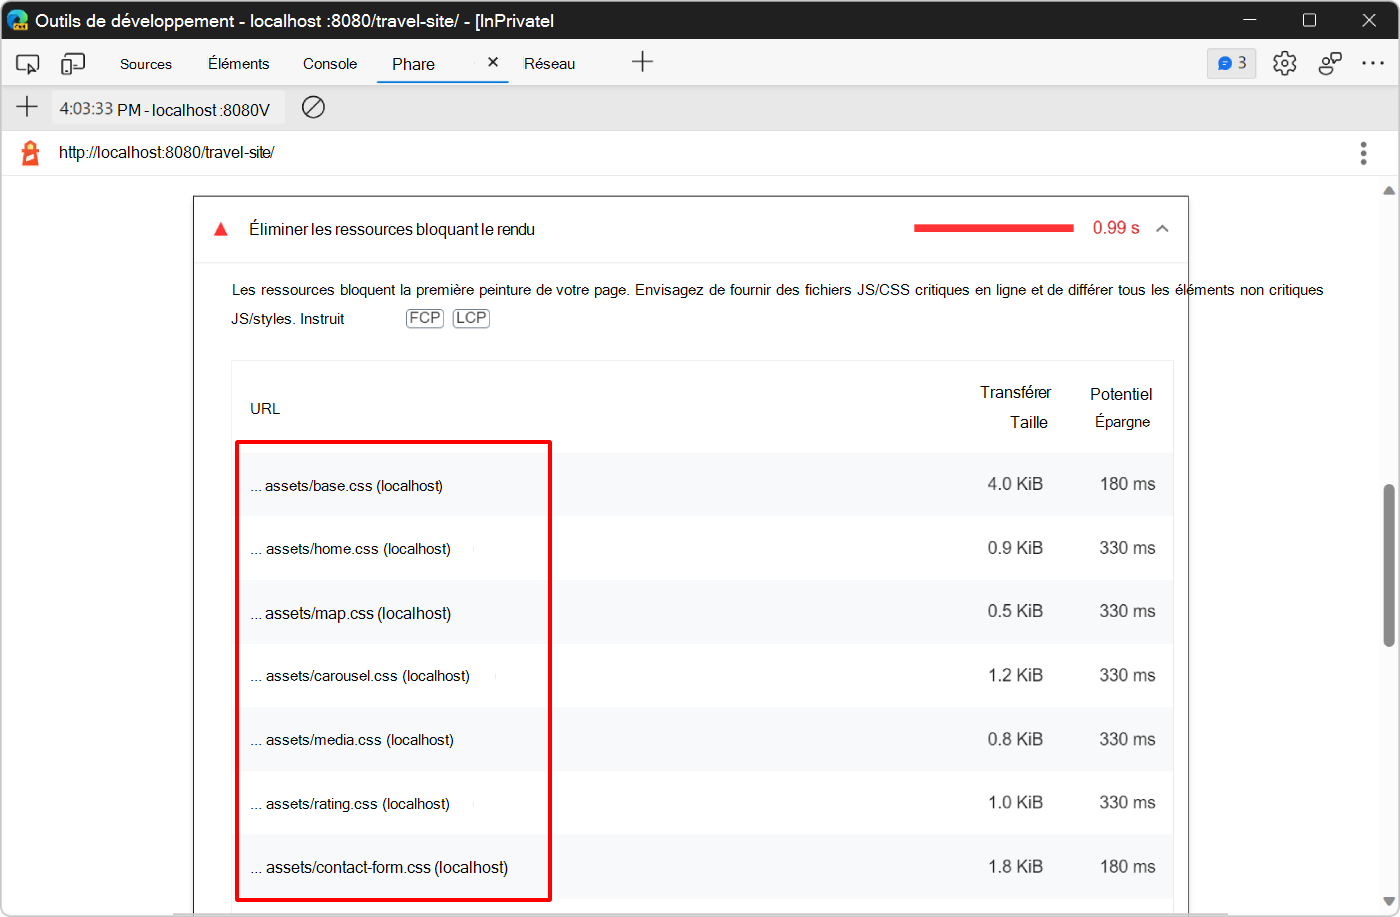
Task: Select the Phare tab
Action: pos(413,64)
